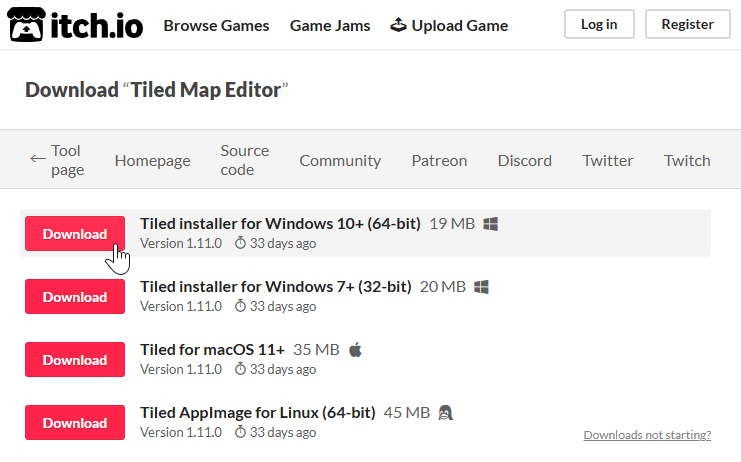Image resolution: width=741 pixels, height=462 pixels.
Task: Open the Community tab
Action: point(340,161)
